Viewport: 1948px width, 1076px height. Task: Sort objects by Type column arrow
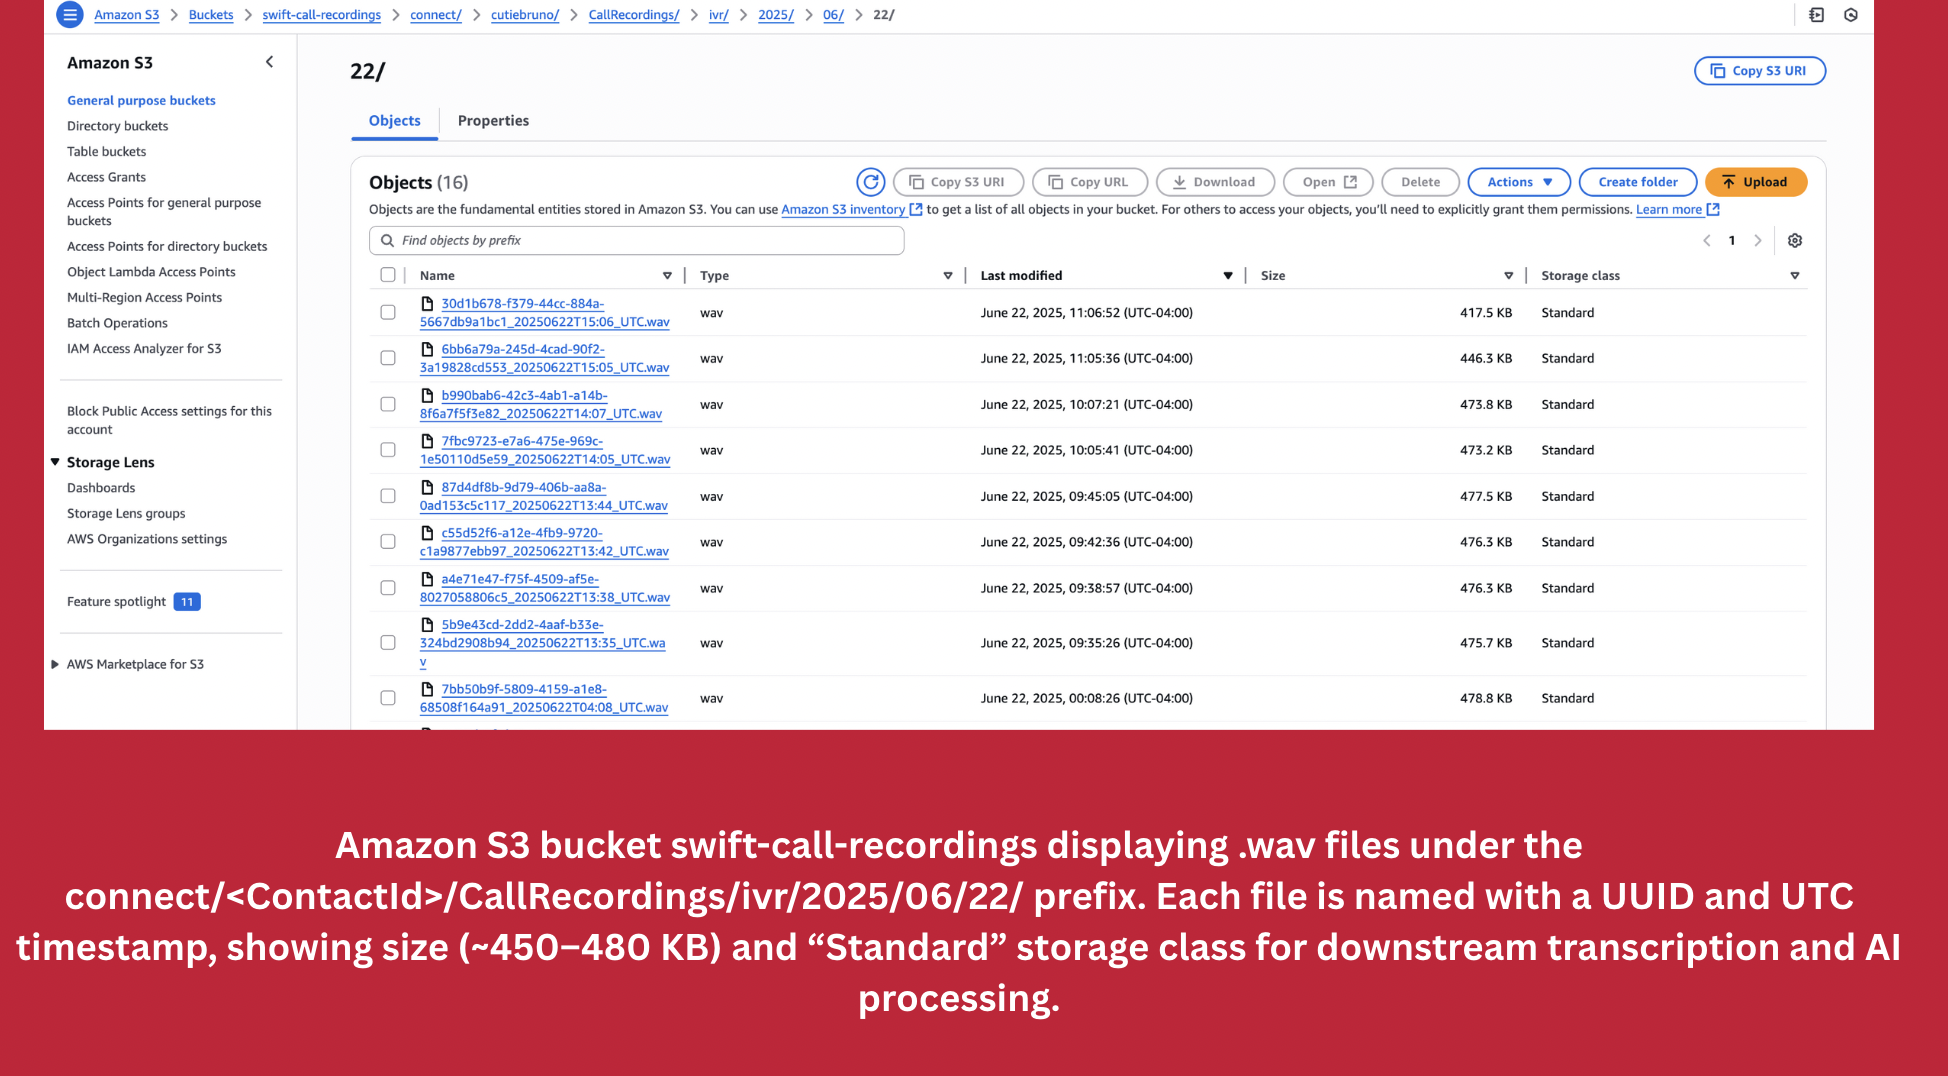point(948,276)
